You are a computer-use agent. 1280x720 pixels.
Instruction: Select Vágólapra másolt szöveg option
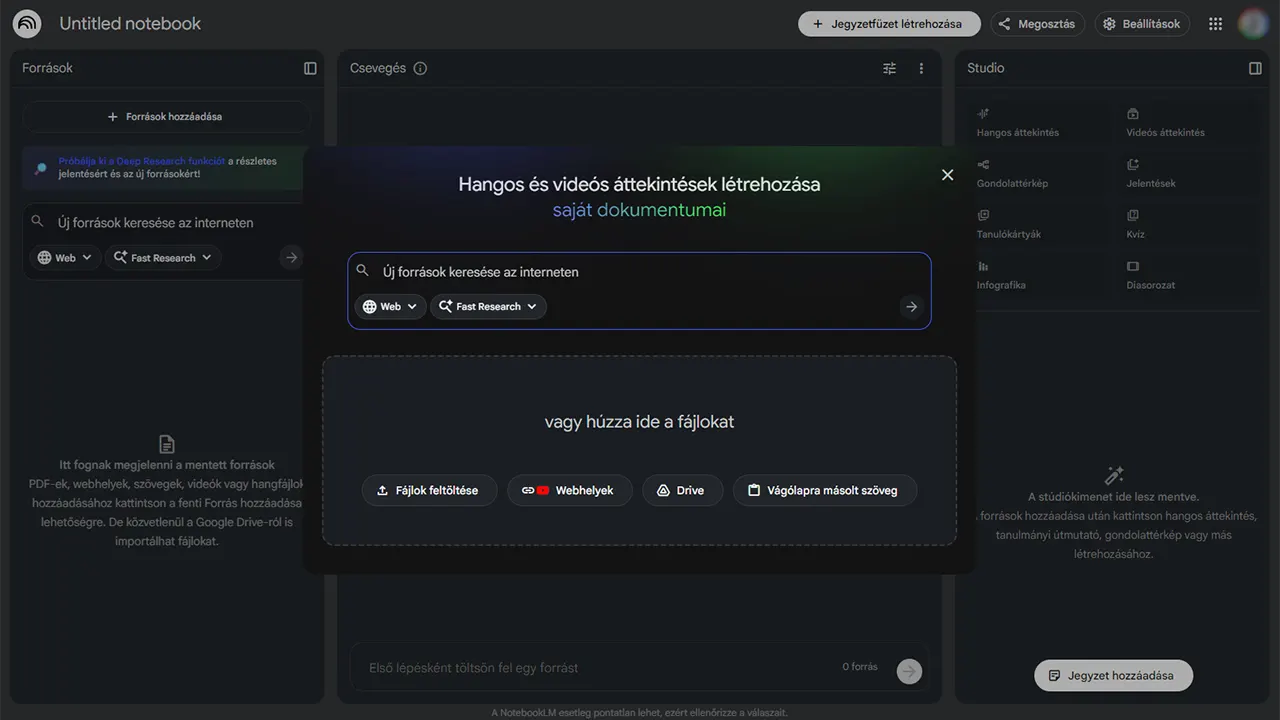click(x=824, y=491)
